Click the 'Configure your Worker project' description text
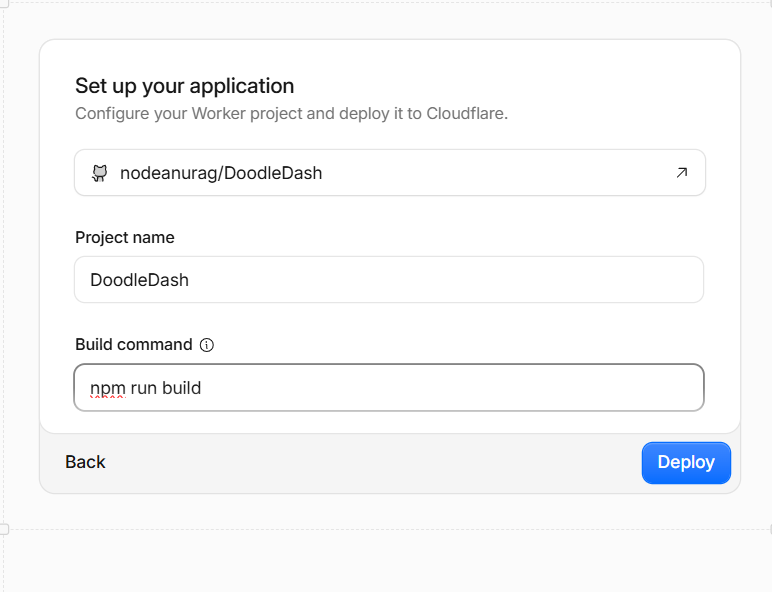Screen dimensions: 772x592 pos(291,113)
